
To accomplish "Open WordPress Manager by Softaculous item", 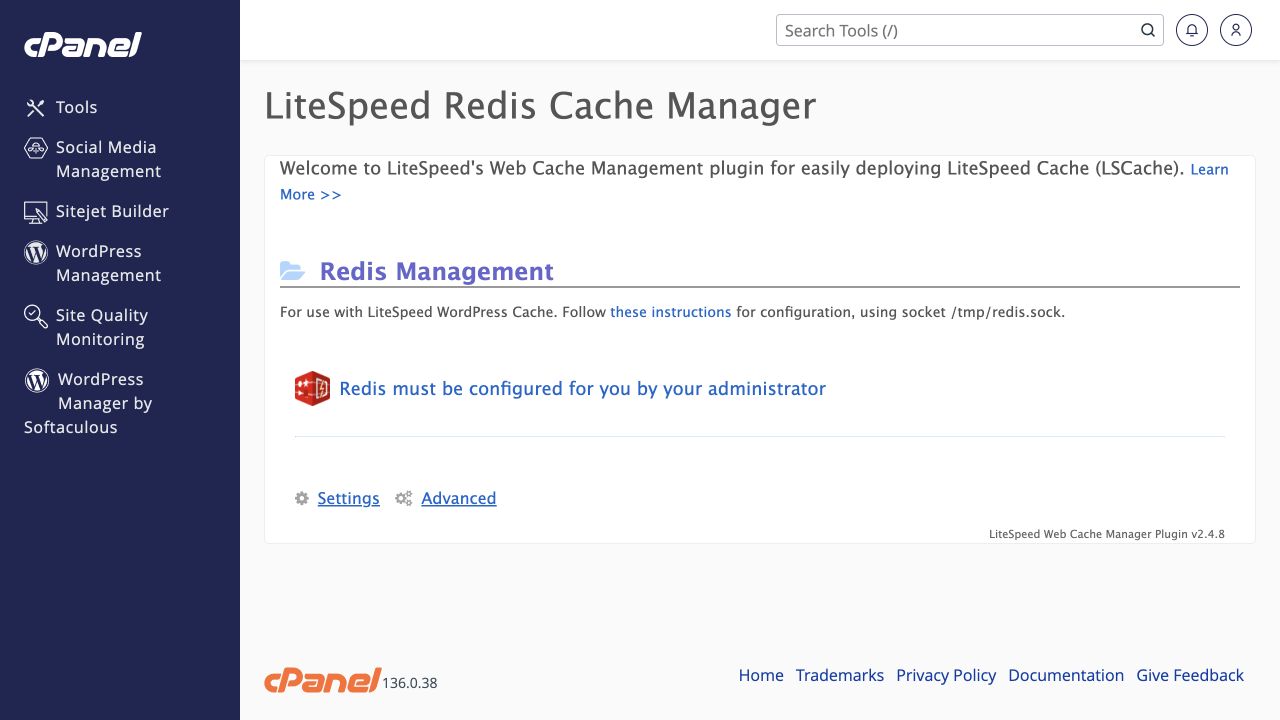I will tap(88, 403).
